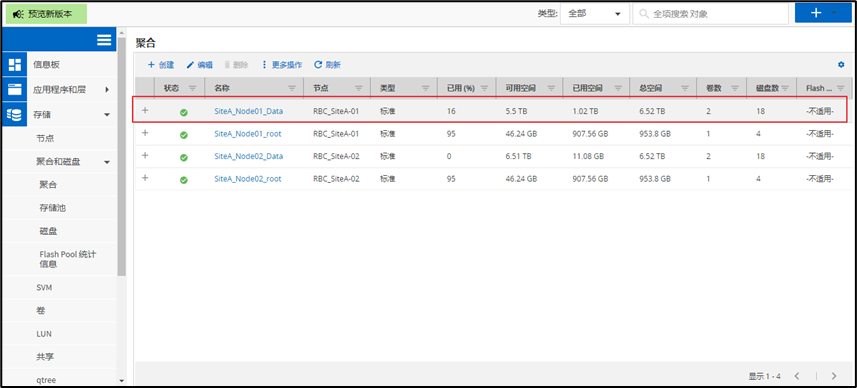Click the 存储 database icon in the sidebar

click(14, 115)
